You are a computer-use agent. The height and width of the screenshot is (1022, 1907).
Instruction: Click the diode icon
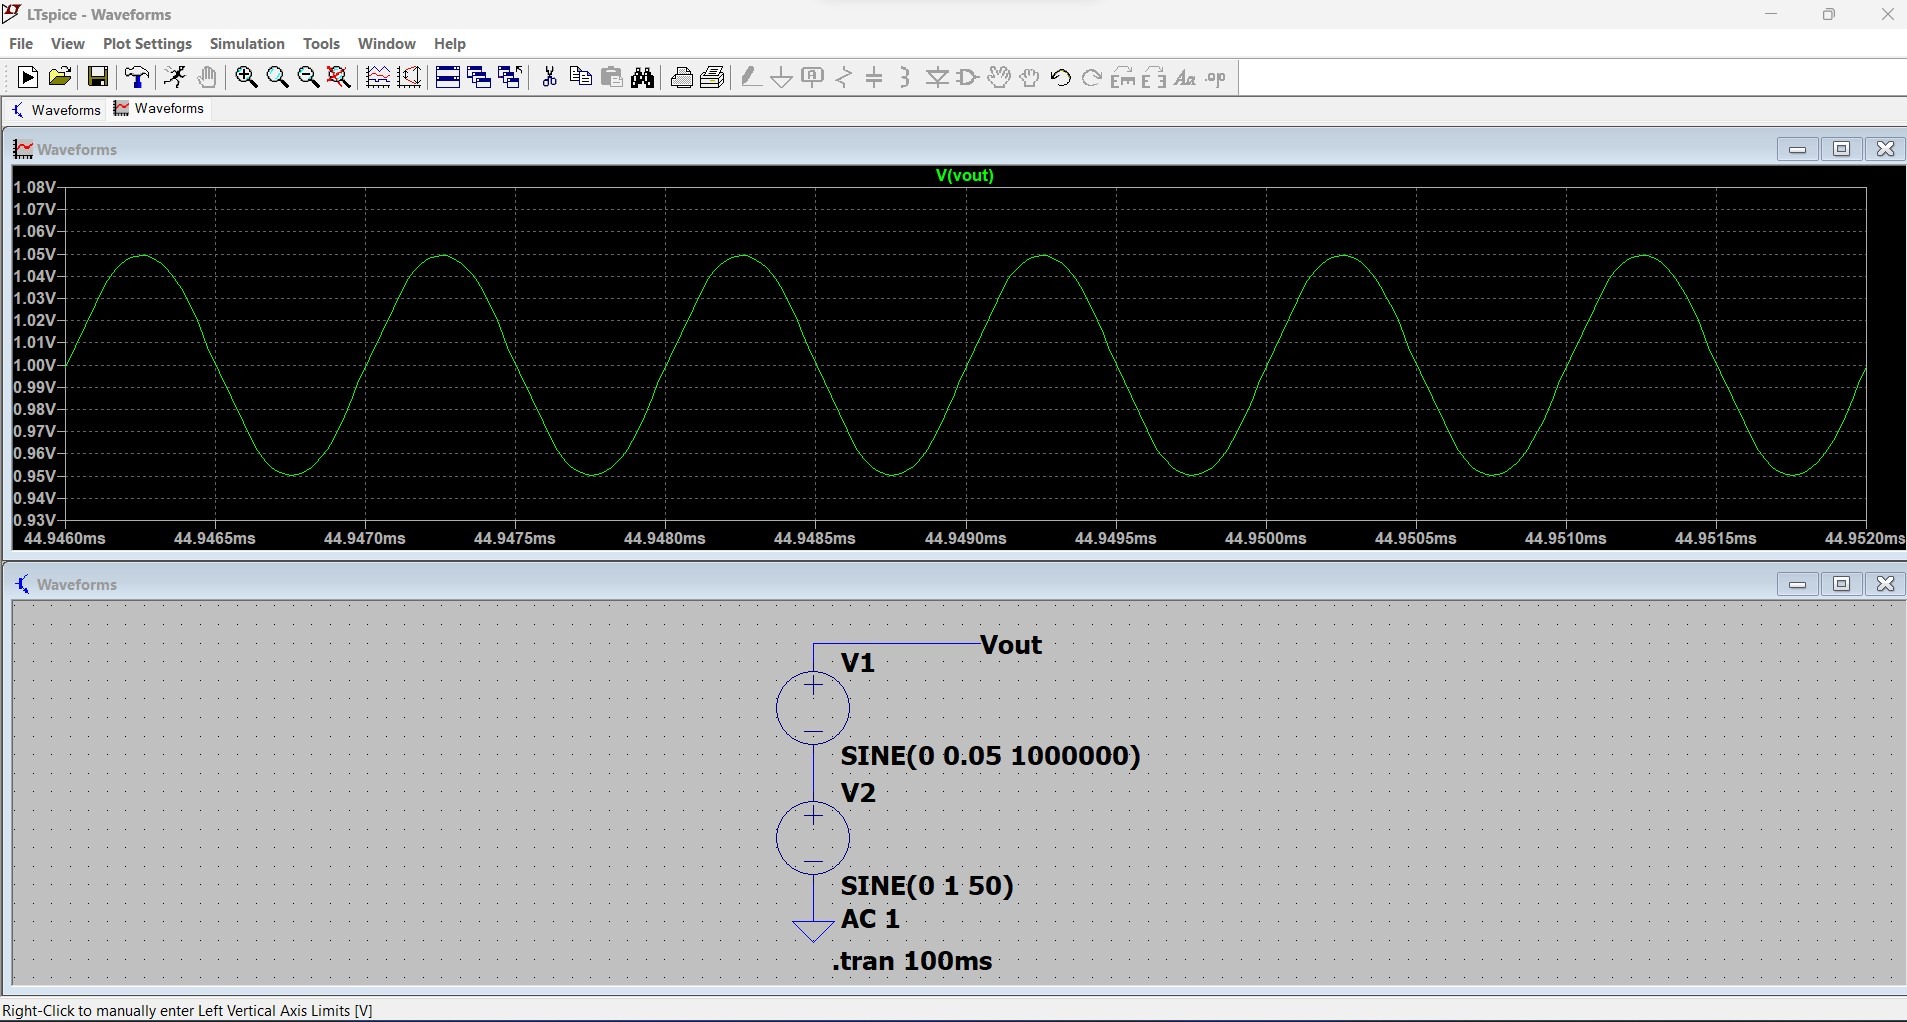click(x=937, y=78)
